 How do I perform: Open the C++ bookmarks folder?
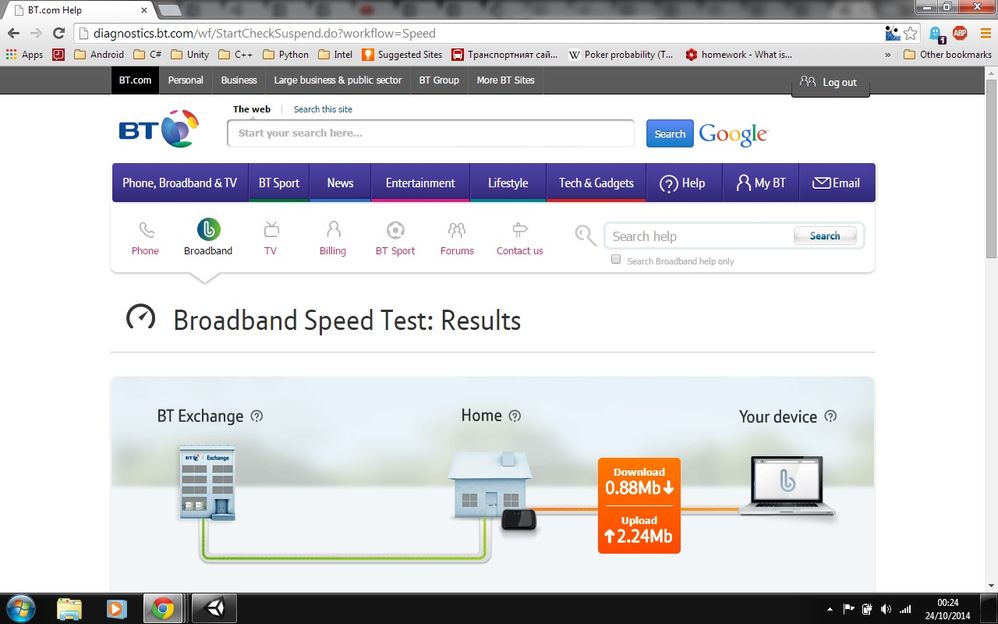[x=235, y=55]
